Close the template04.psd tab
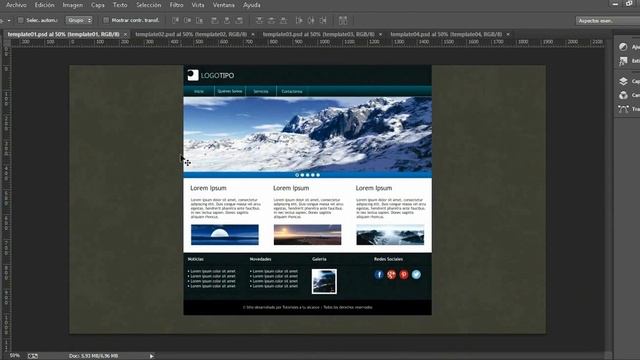This screenshot has width=640, height=360. (508, 34)
